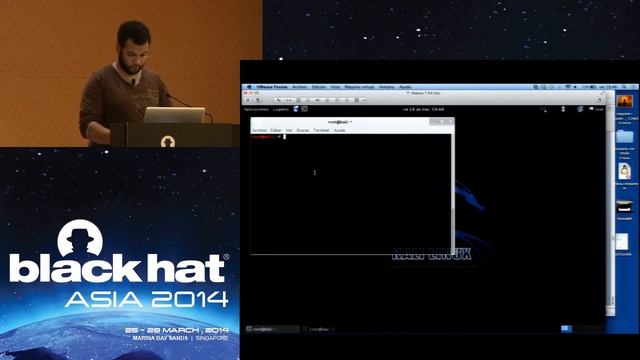Open the Kali Aplicaciones menu
Viewport: 640px width, 360px height.
[256, 109]
